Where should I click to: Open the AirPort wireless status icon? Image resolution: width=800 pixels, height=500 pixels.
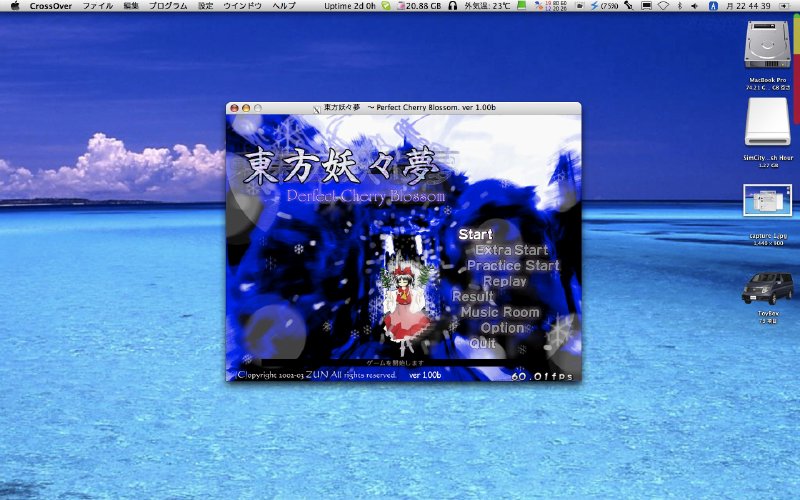[x=663, y=6]
